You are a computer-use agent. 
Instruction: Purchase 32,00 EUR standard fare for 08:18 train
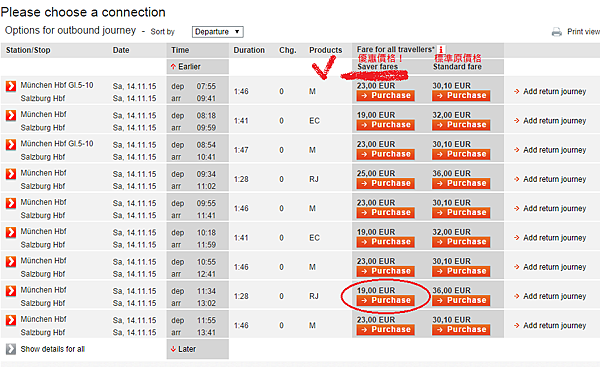pyautogui.click(x=461, y=125)
